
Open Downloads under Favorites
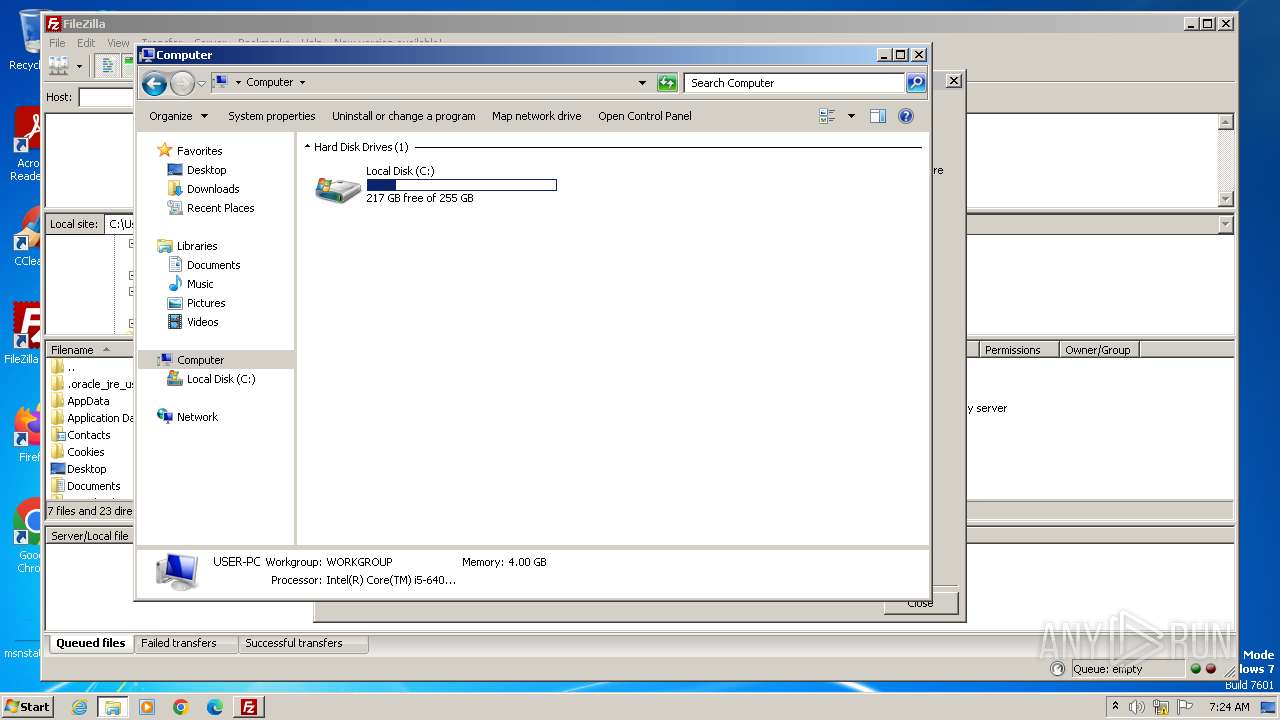(212, 189)
